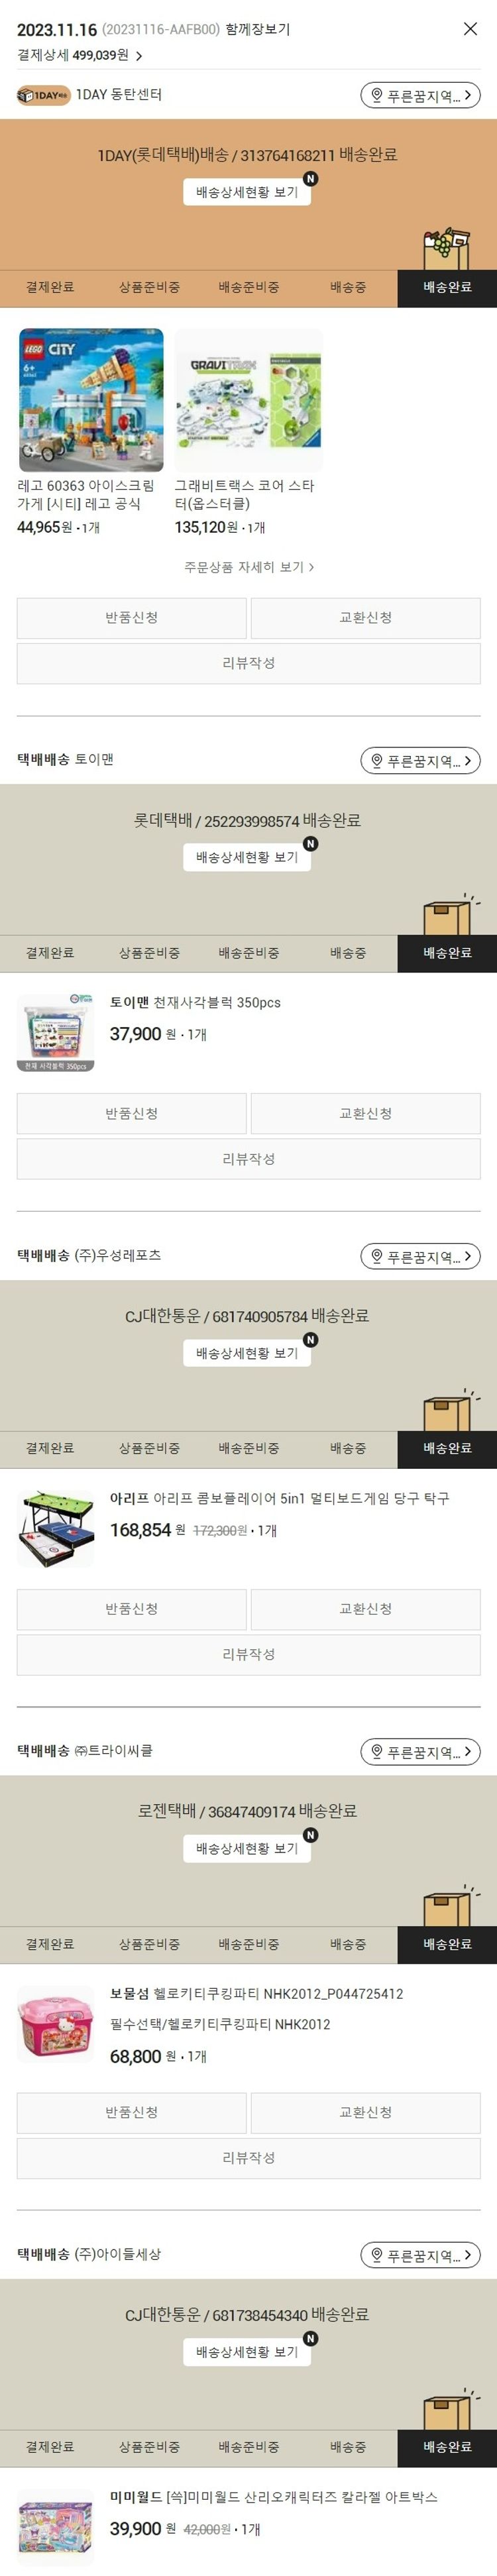Screen dimensions: 497x2576
Task: Open GraviTrax core starter product image
Action: [249, 400]
